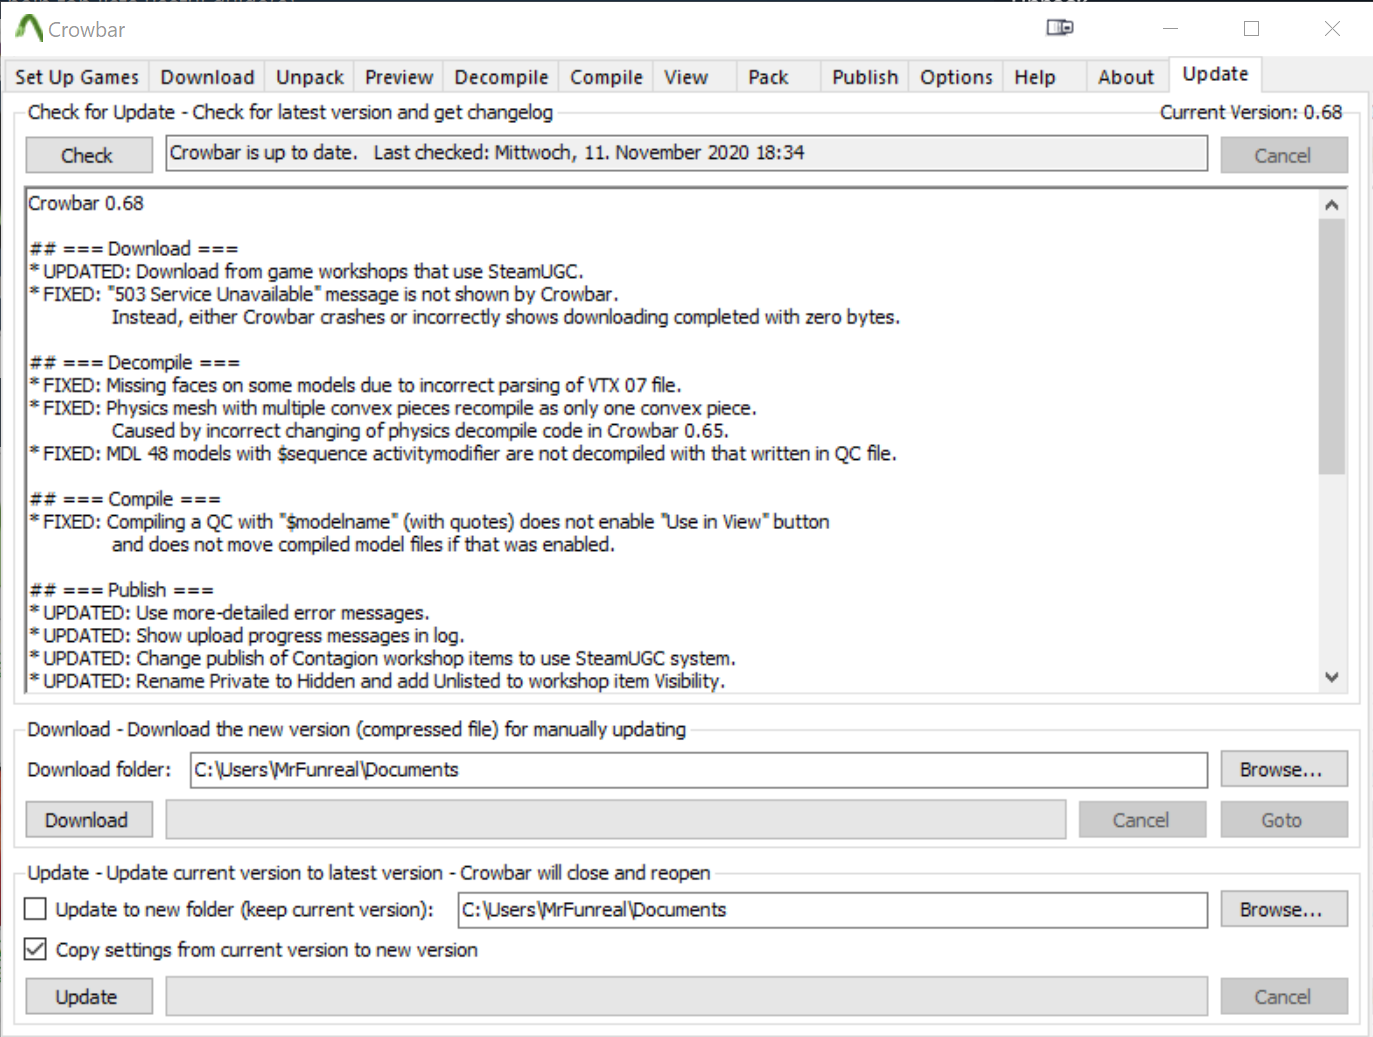Click the 'MDL 48 models' changelog line
The image size is (1373, 1037).
tap(463, 454)
